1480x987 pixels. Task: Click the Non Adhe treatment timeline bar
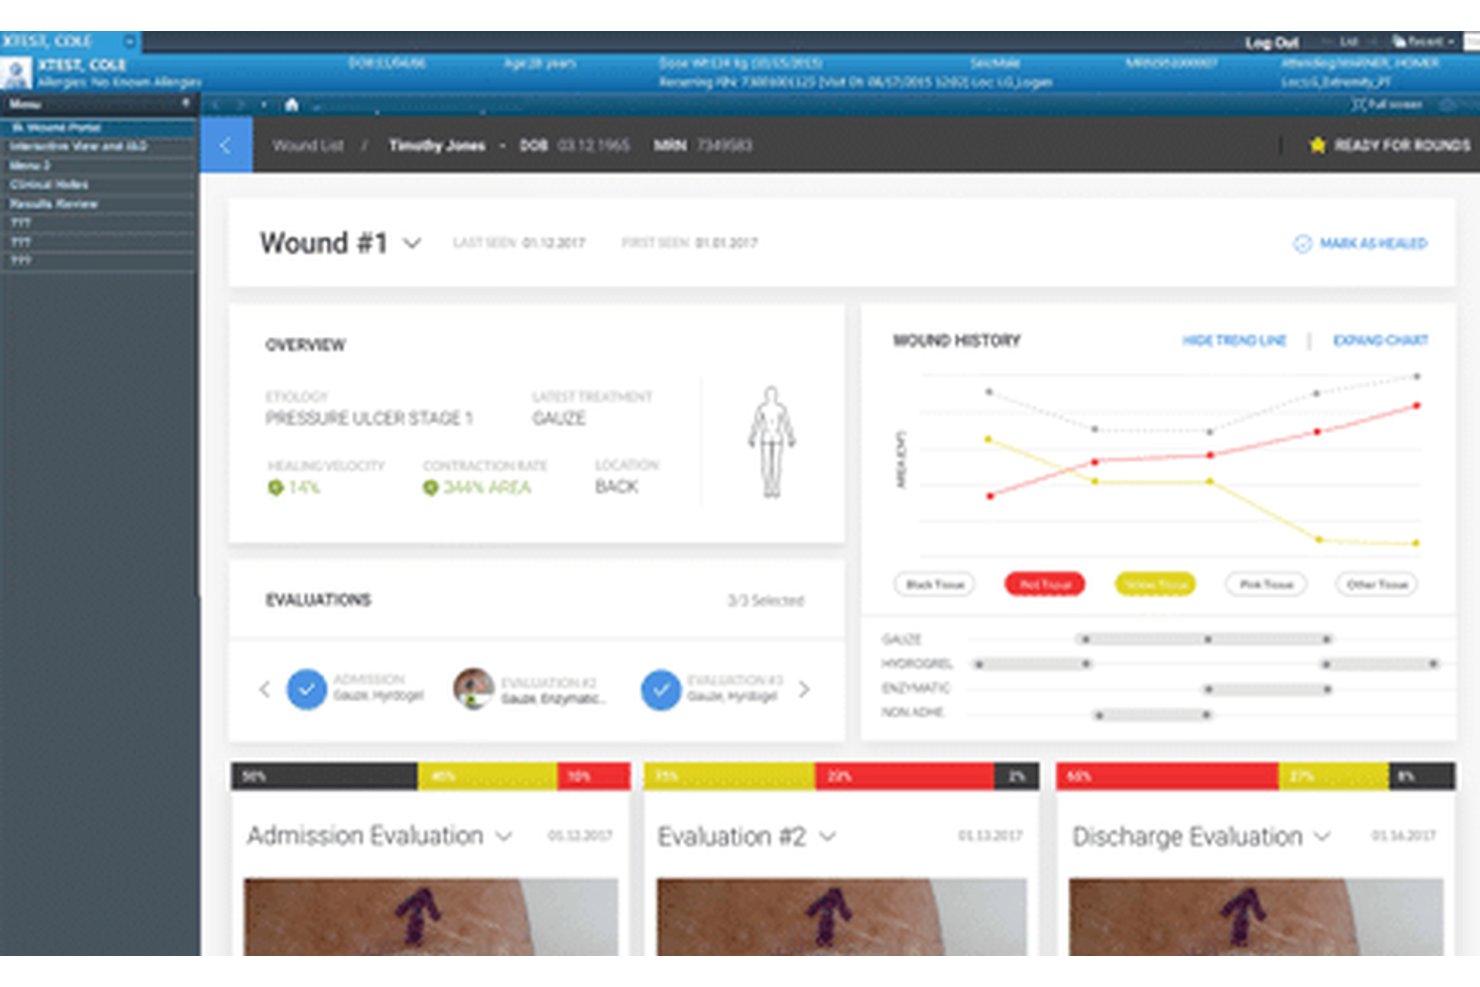(1152, 714)
